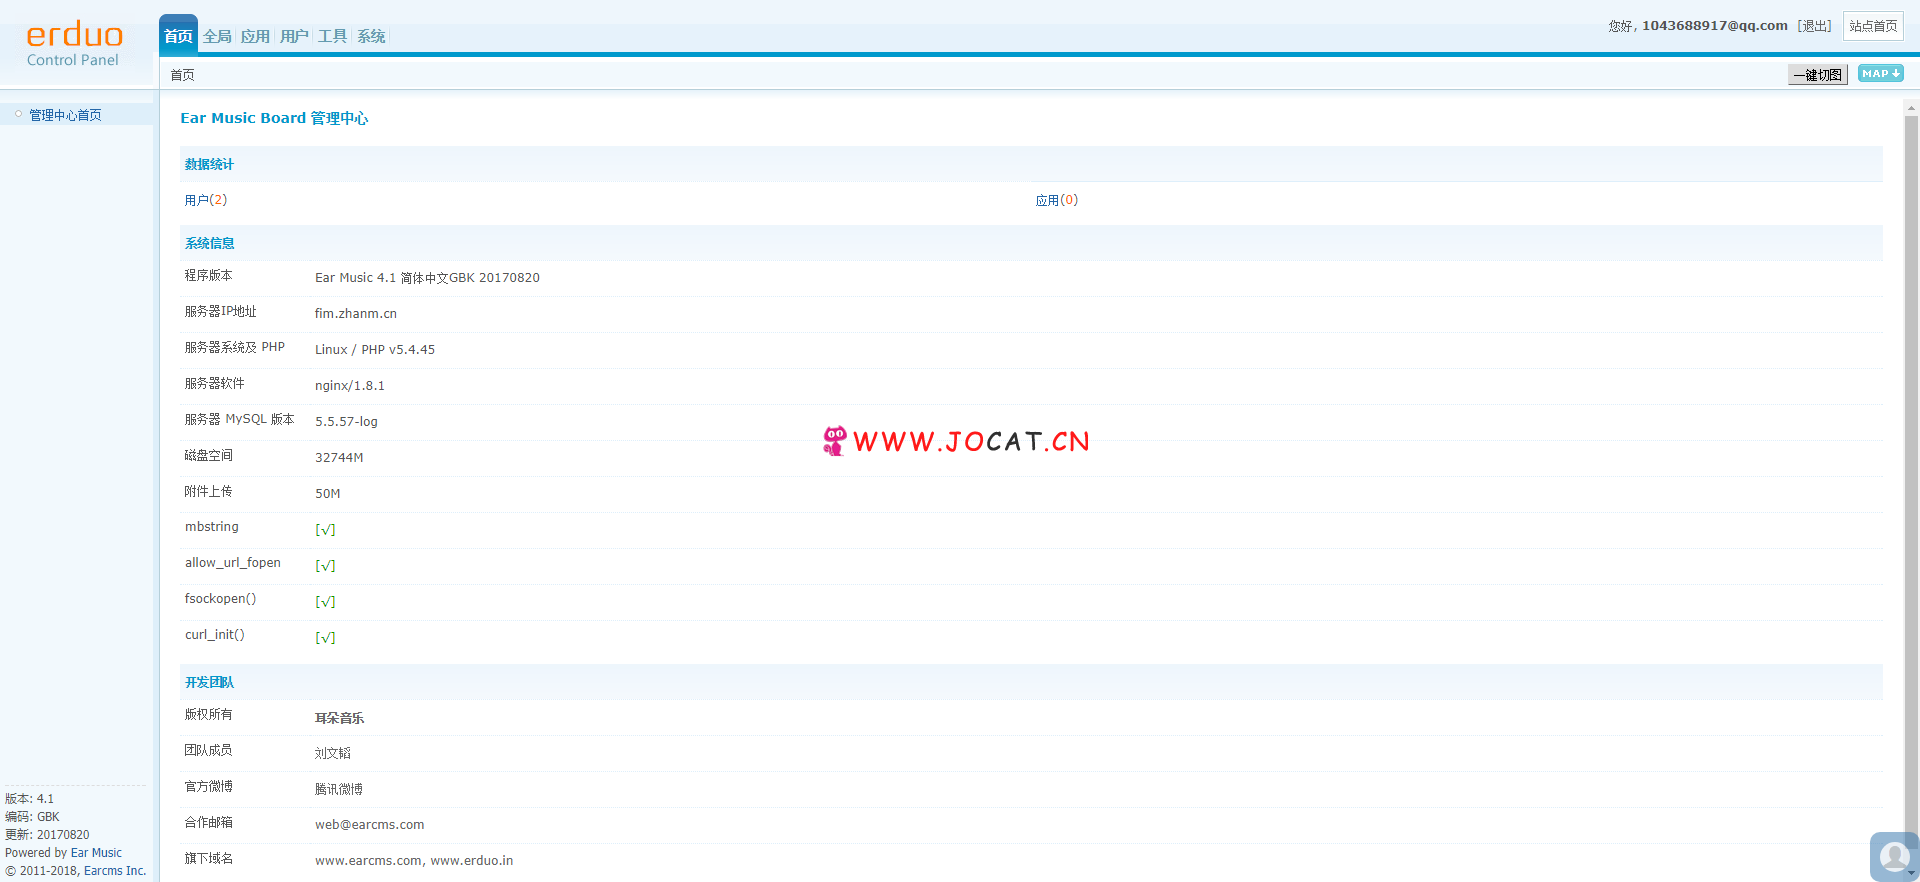Click the sidebar 版本: 4.1 text
The height and width of the screenshot is (882, 1920).
[29, 799]
